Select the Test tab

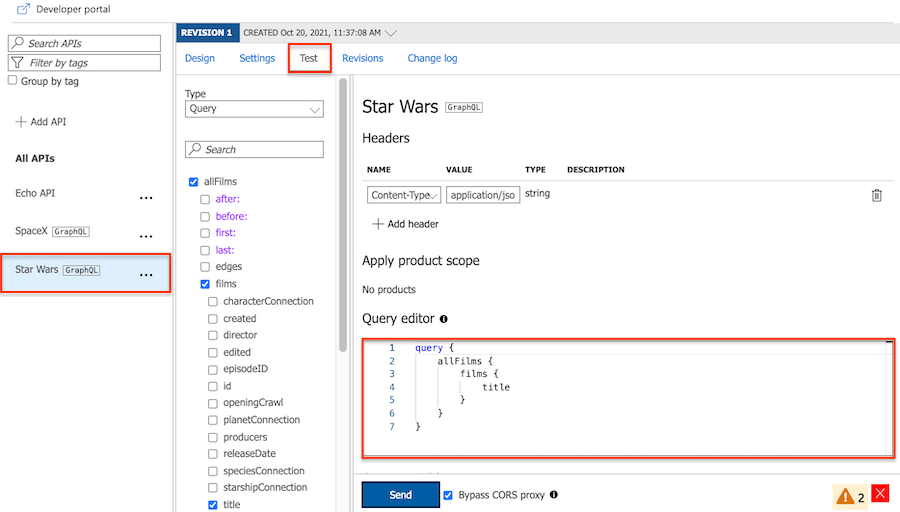pyautogui.click(x=309, y=58)
